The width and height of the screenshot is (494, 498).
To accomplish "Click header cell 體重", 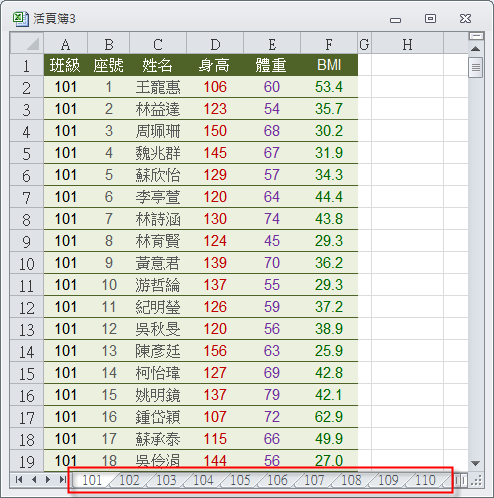I will coord(272,65).
